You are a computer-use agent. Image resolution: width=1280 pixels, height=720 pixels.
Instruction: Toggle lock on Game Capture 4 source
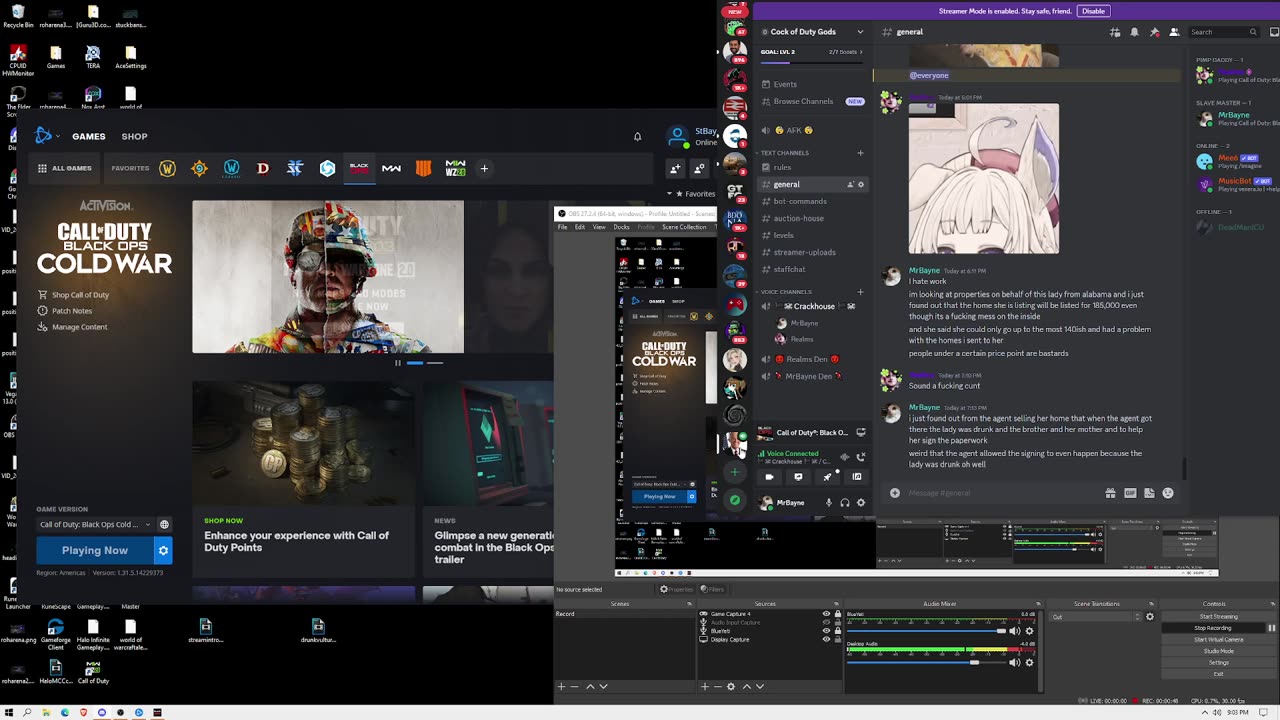tap(837, 614)
